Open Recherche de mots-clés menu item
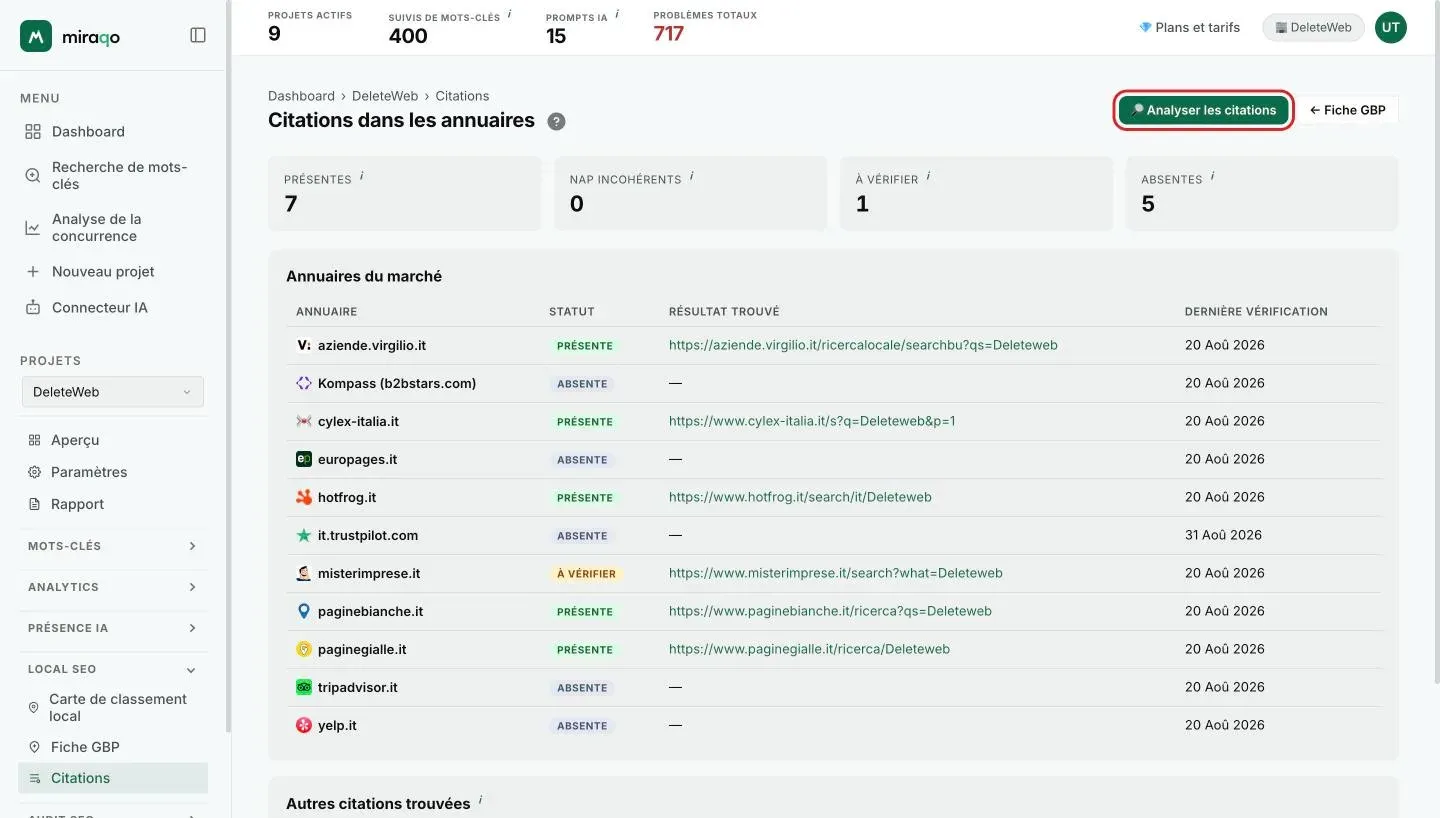Image resolution: width=1440 pixels, height=818 pixels. click(113, 175)
